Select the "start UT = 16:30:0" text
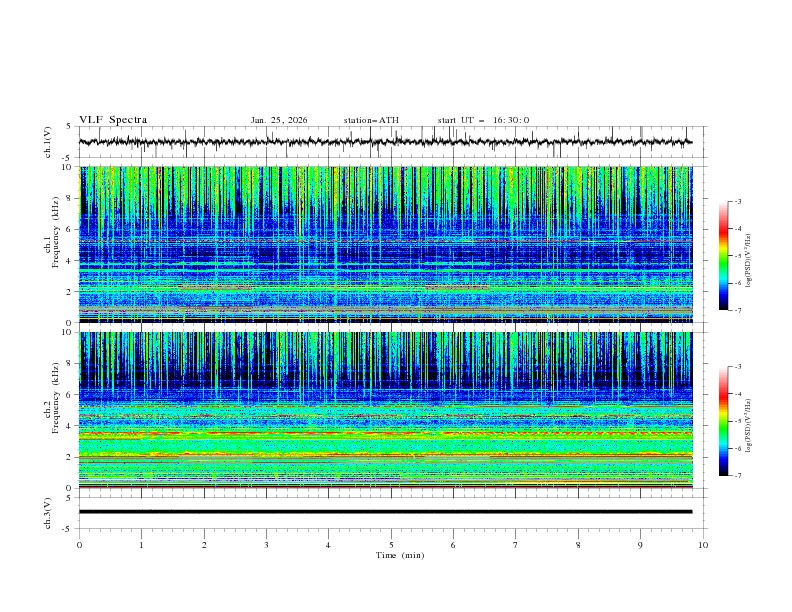The width and height of the screenshot is (792, 612). point(483,120)
